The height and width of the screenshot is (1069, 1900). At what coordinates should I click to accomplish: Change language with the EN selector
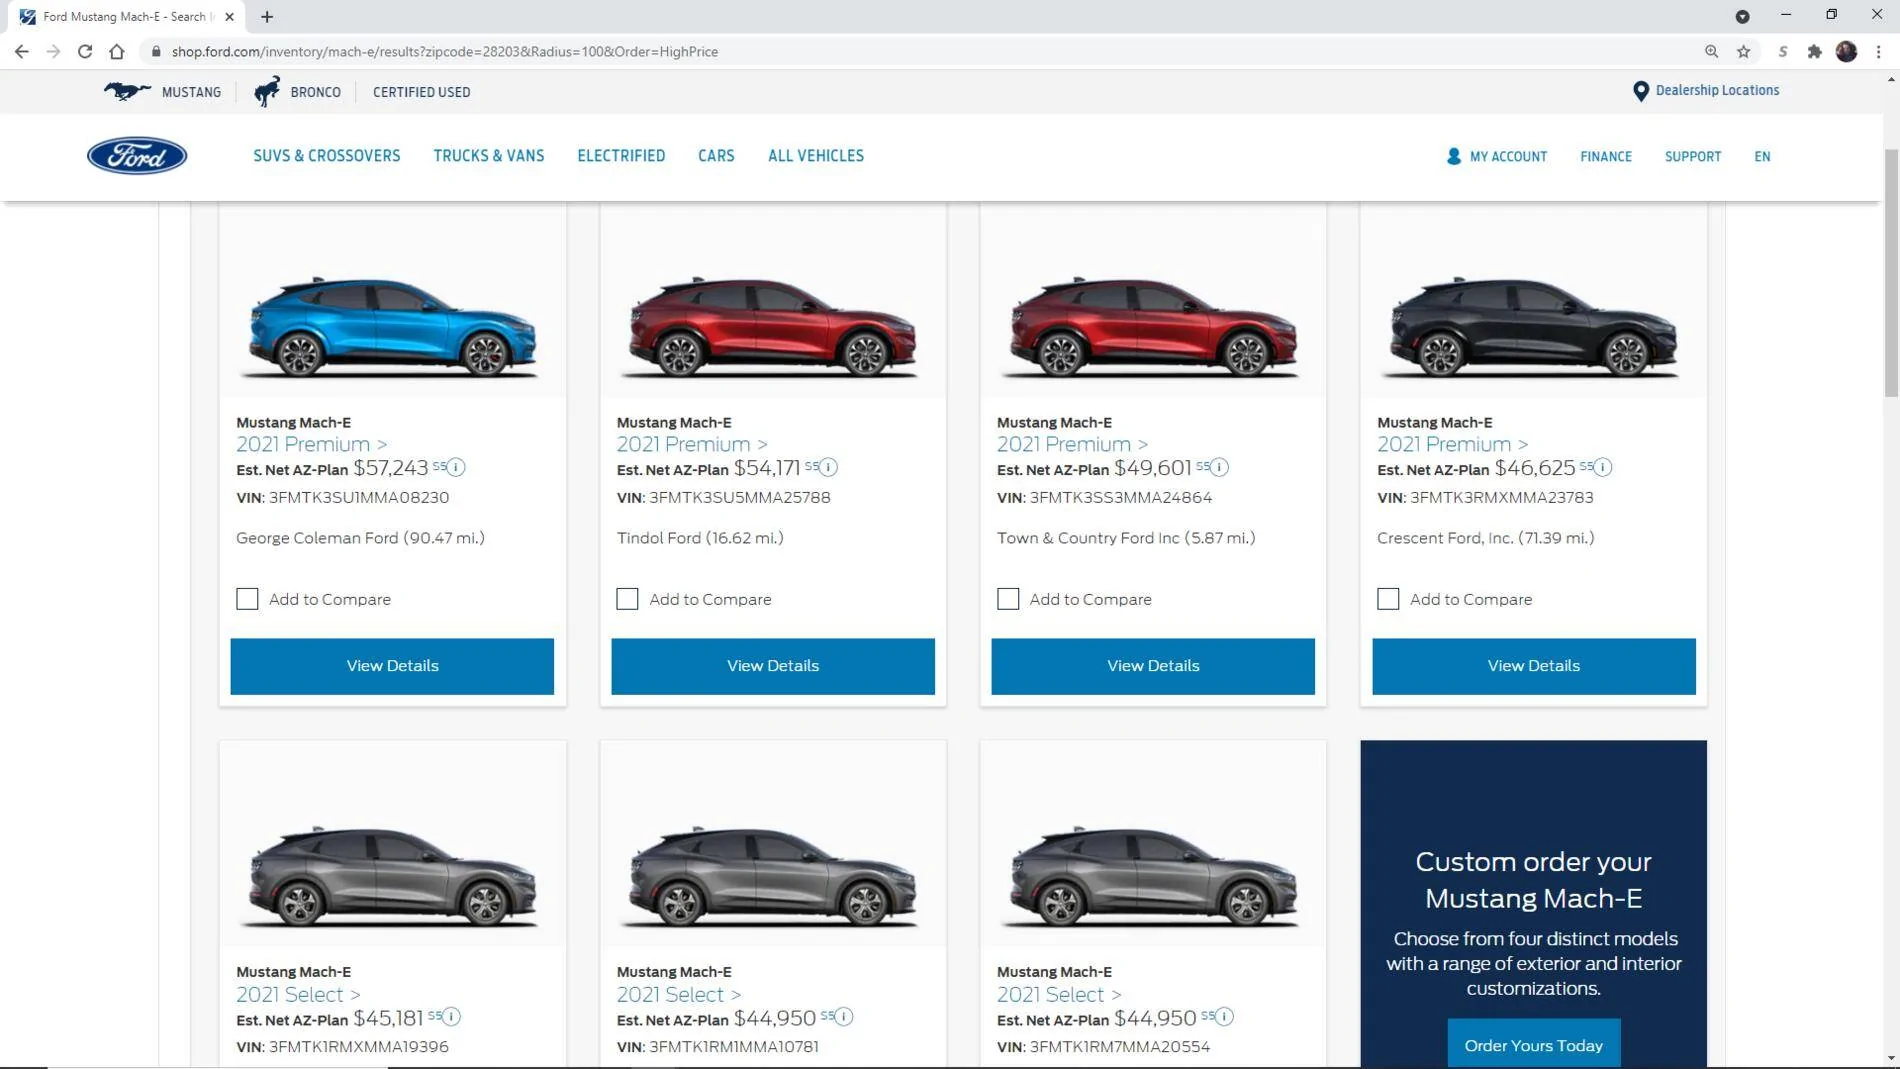pos(1762,157)
